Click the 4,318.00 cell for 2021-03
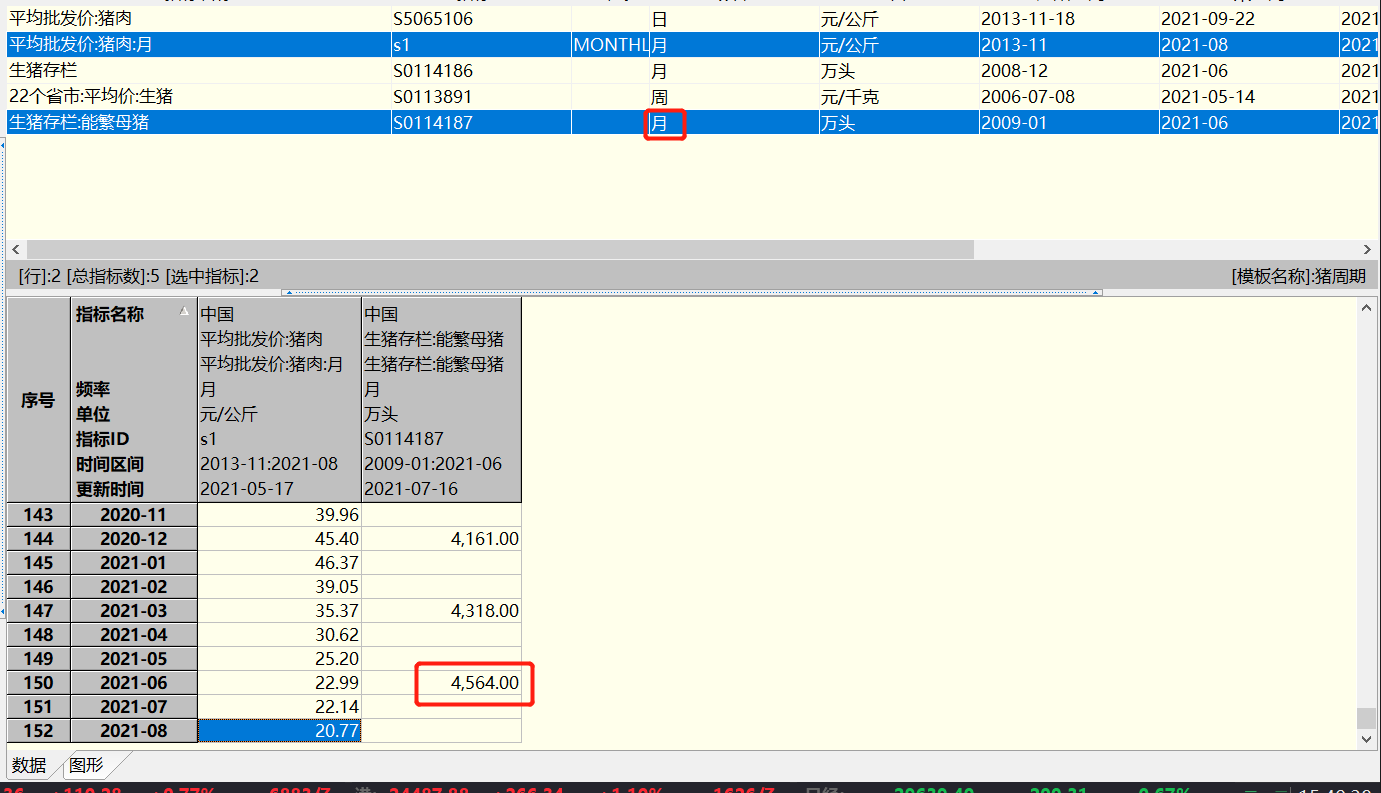Image resolution: width=1381 pixels, height=793 pixels. point(441,611)
